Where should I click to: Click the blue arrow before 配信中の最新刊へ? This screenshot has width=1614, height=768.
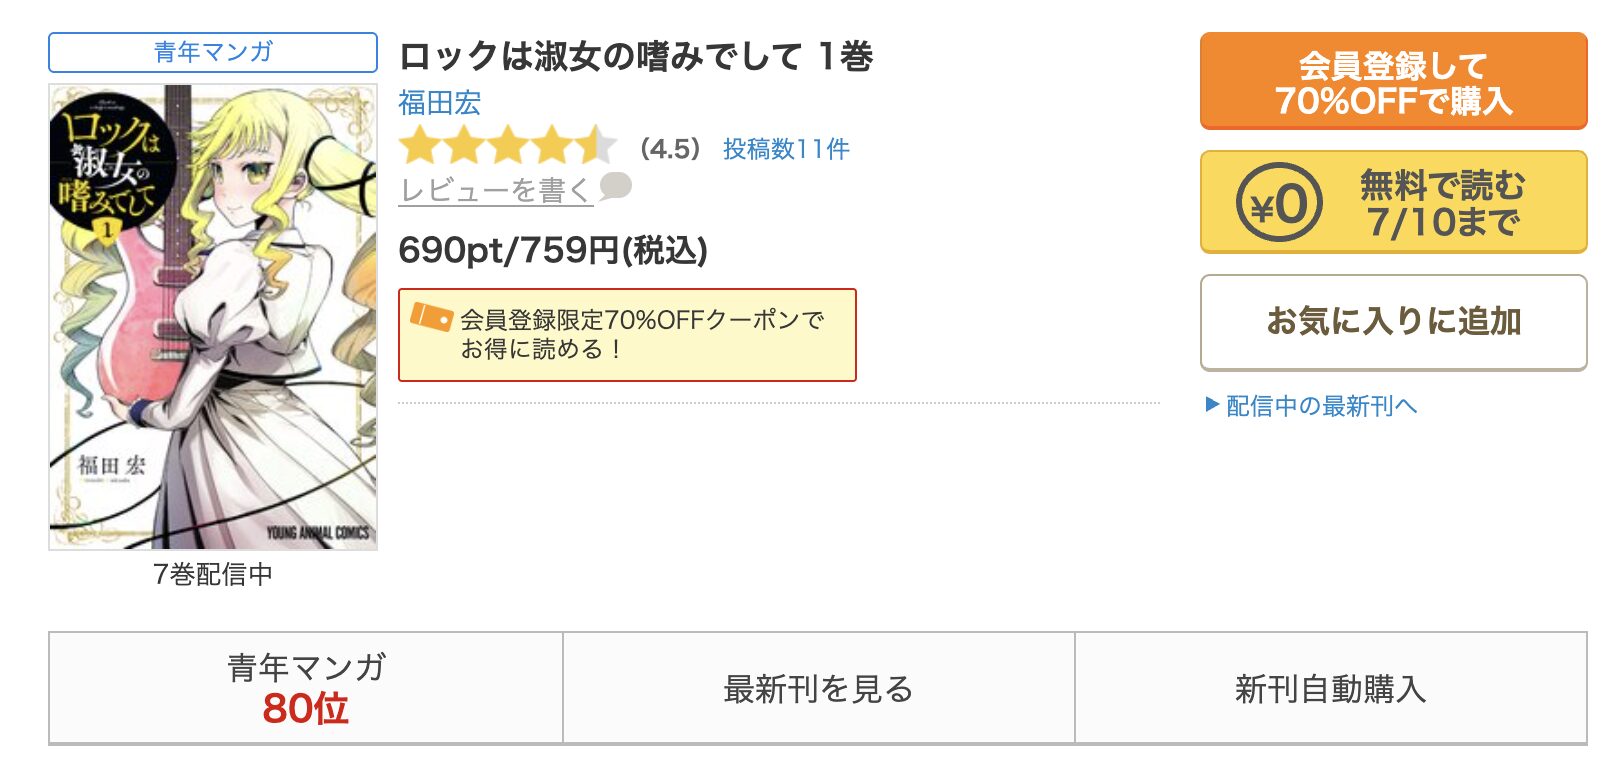1212,405
